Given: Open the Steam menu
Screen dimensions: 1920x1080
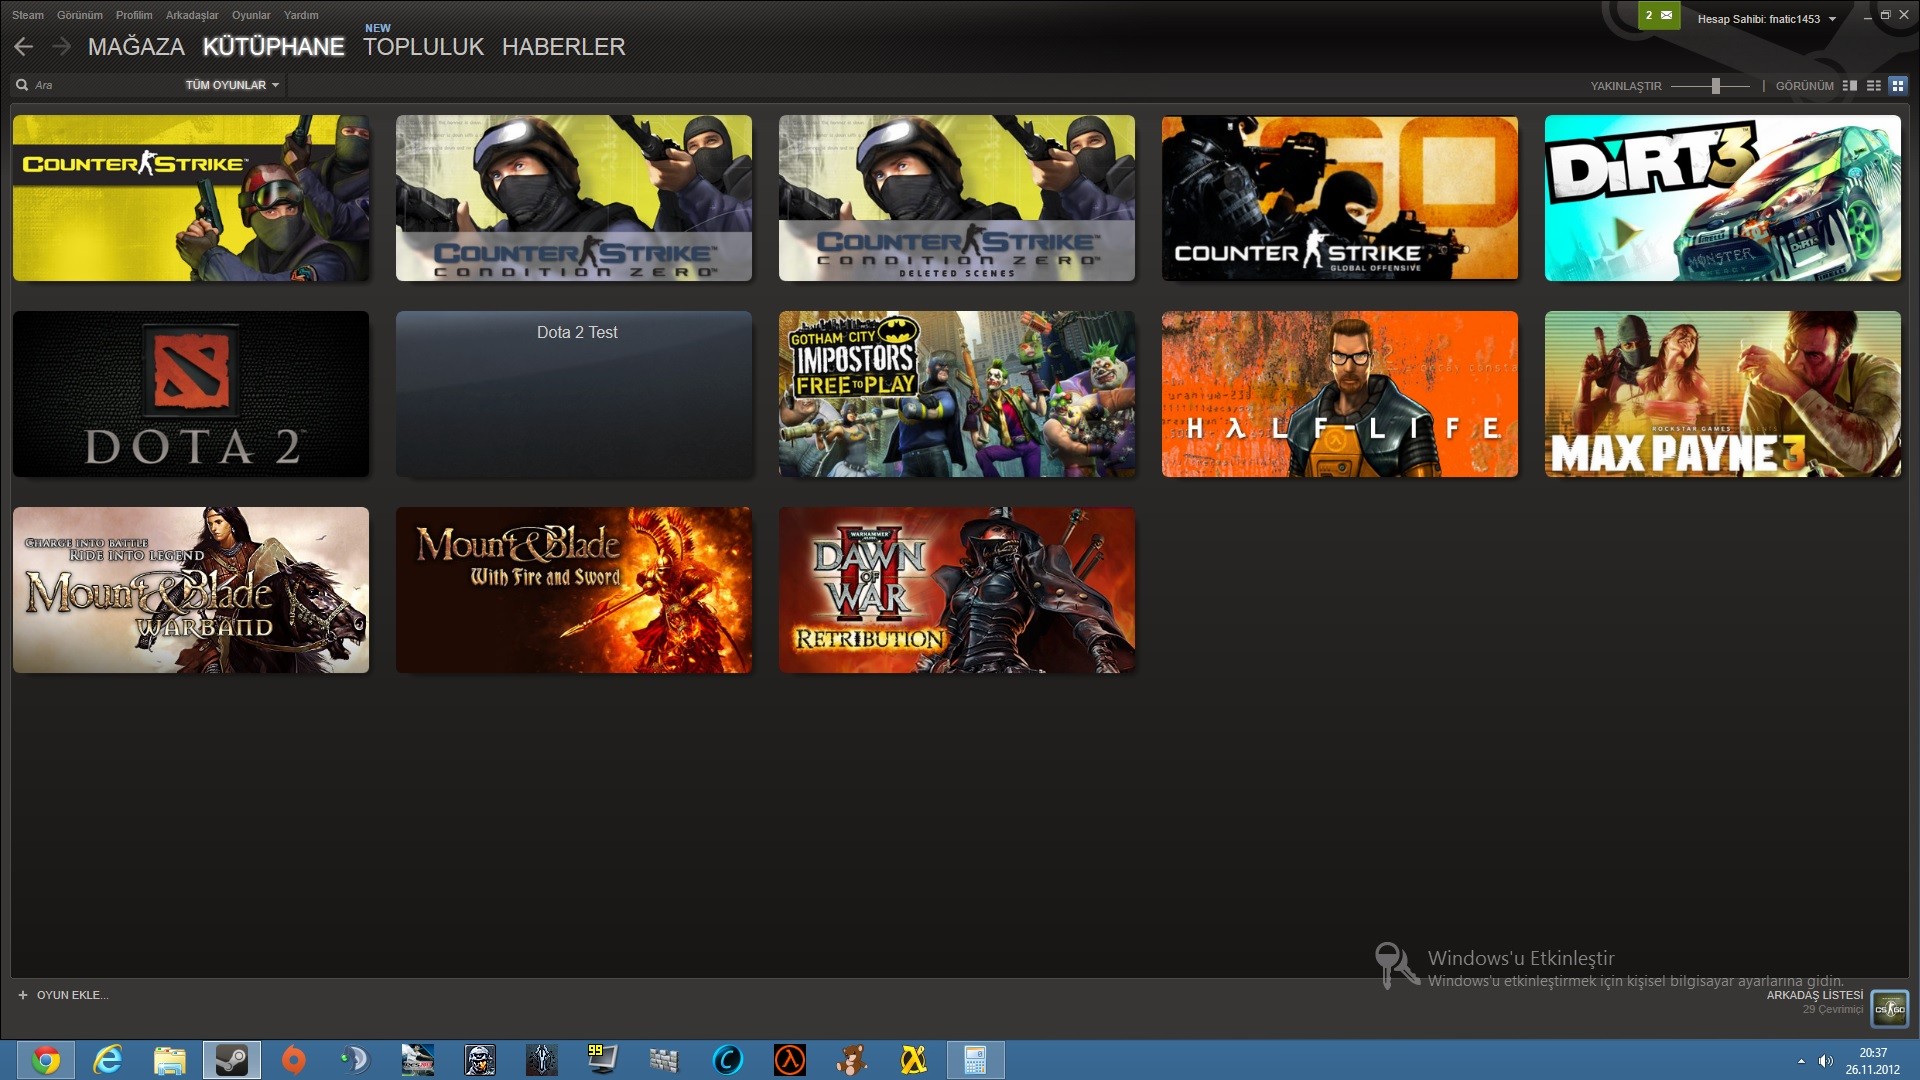Looking at the screenshot, I should [x=27, y=15].
